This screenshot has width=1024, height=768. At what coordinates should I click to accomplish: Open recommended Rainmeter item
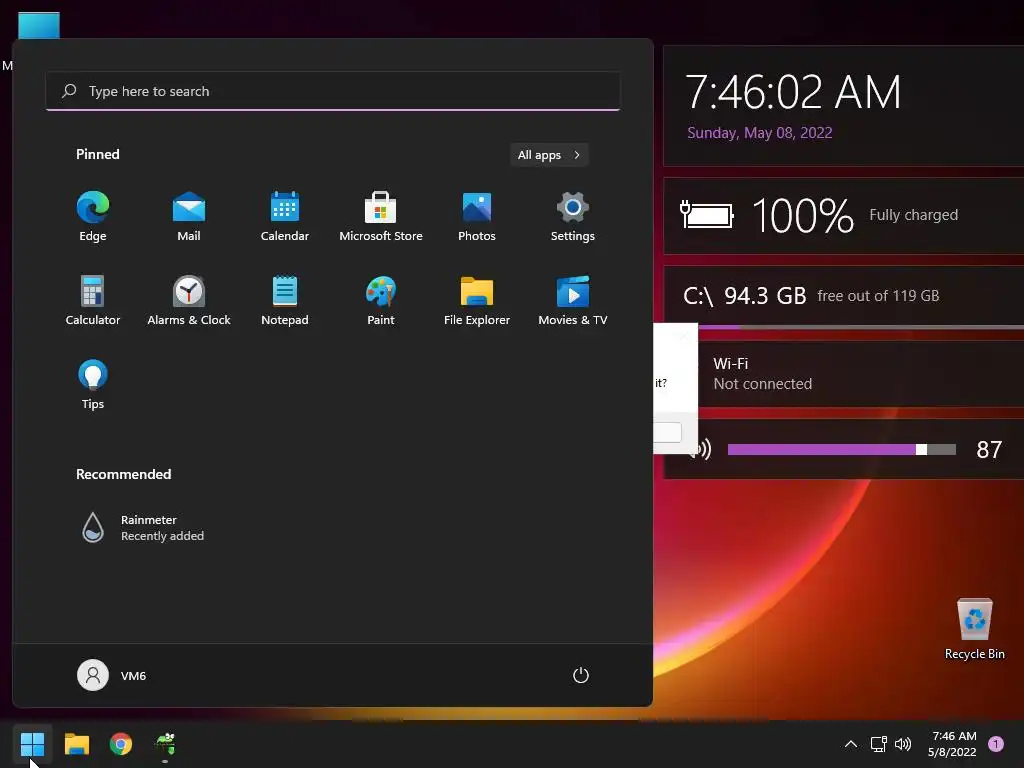pyautogui.click(x=142, y=528)
